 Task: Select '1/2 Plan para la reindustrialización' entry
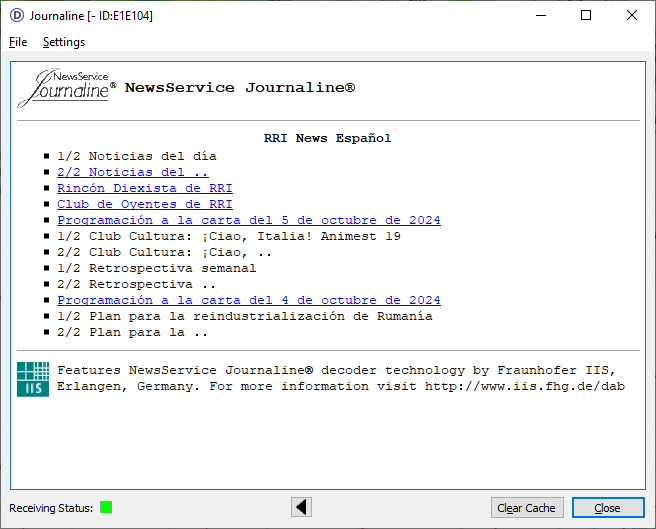pyautogui.click(x=244, y=316)
